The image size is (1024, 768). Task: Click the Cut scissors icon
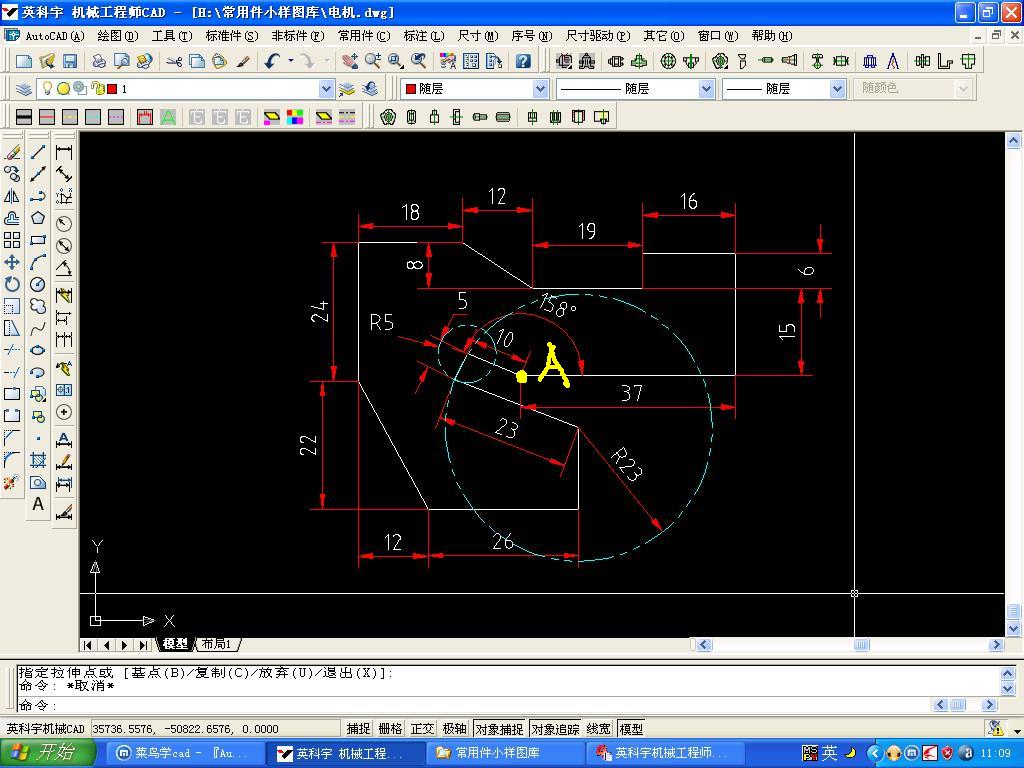click(174, 61)
